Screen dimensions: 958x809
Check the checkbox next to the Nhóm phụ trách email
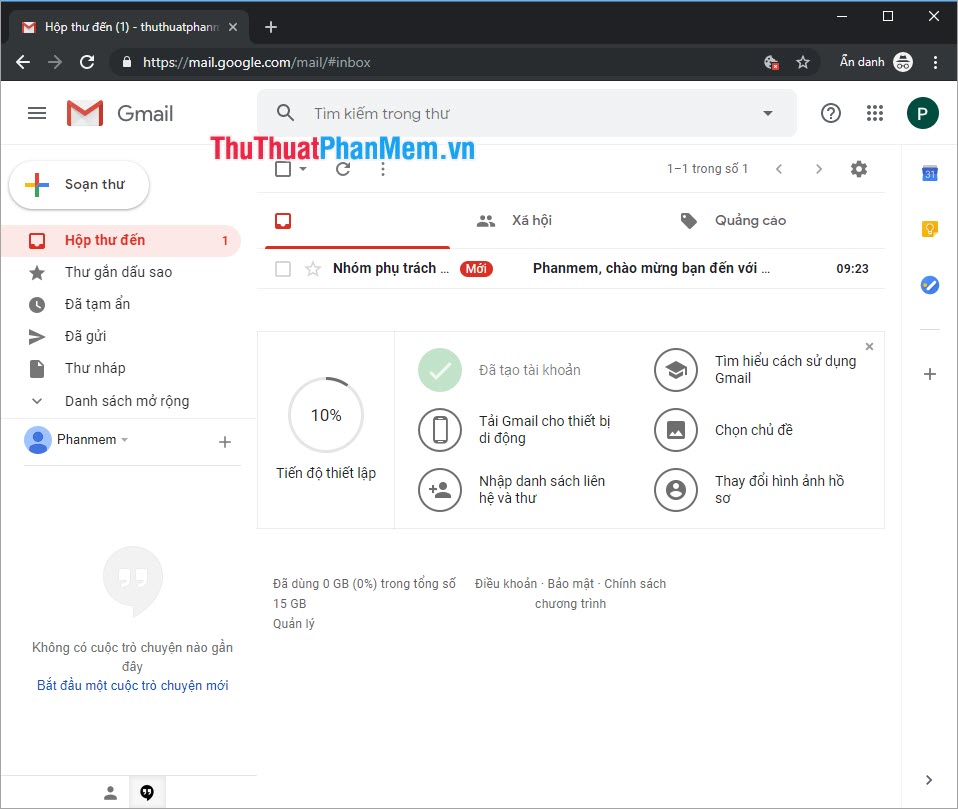click(283, 268)
